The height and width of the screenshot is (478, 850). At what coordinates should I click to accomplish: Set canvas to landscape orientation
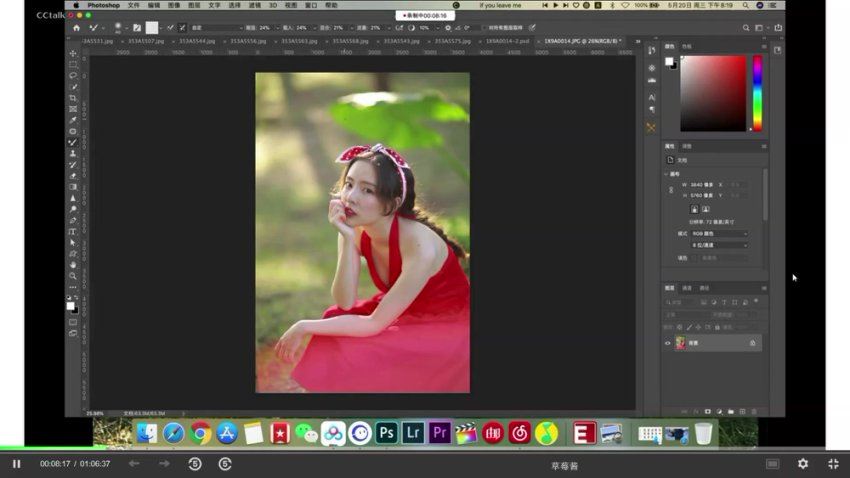(706, 209)
